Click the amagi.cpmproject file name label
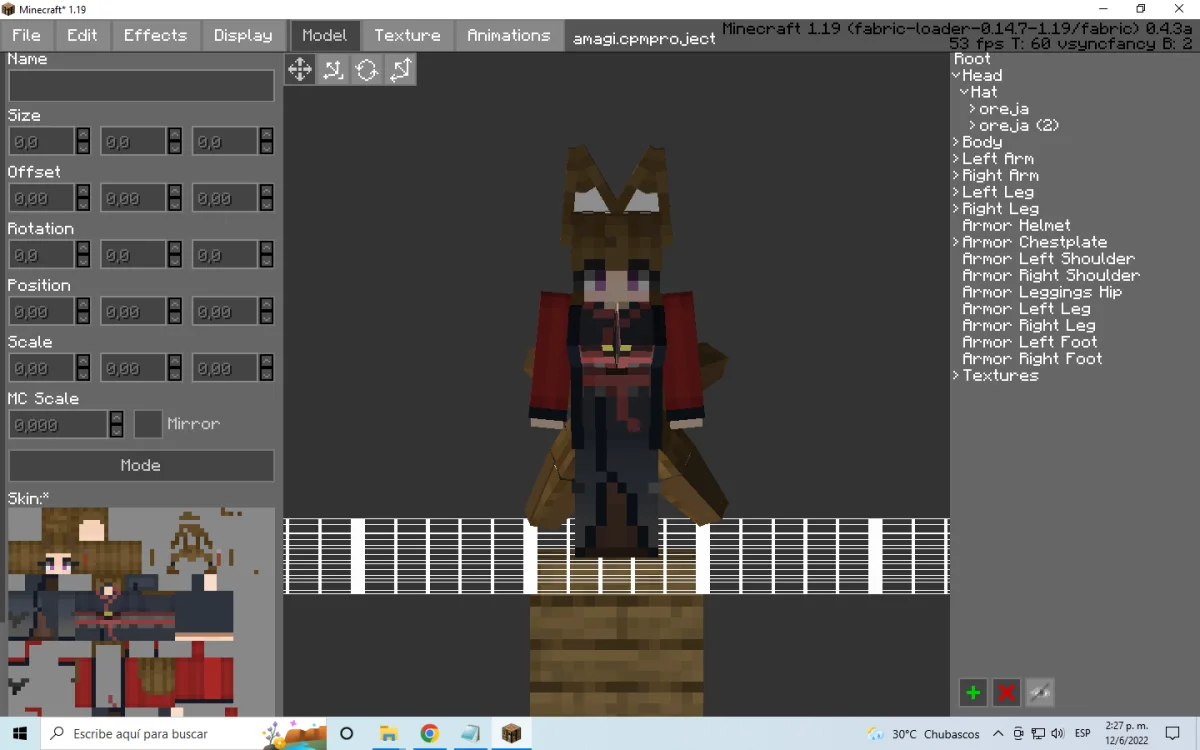This screenshot has width=1200, height=750. [644, 39]
